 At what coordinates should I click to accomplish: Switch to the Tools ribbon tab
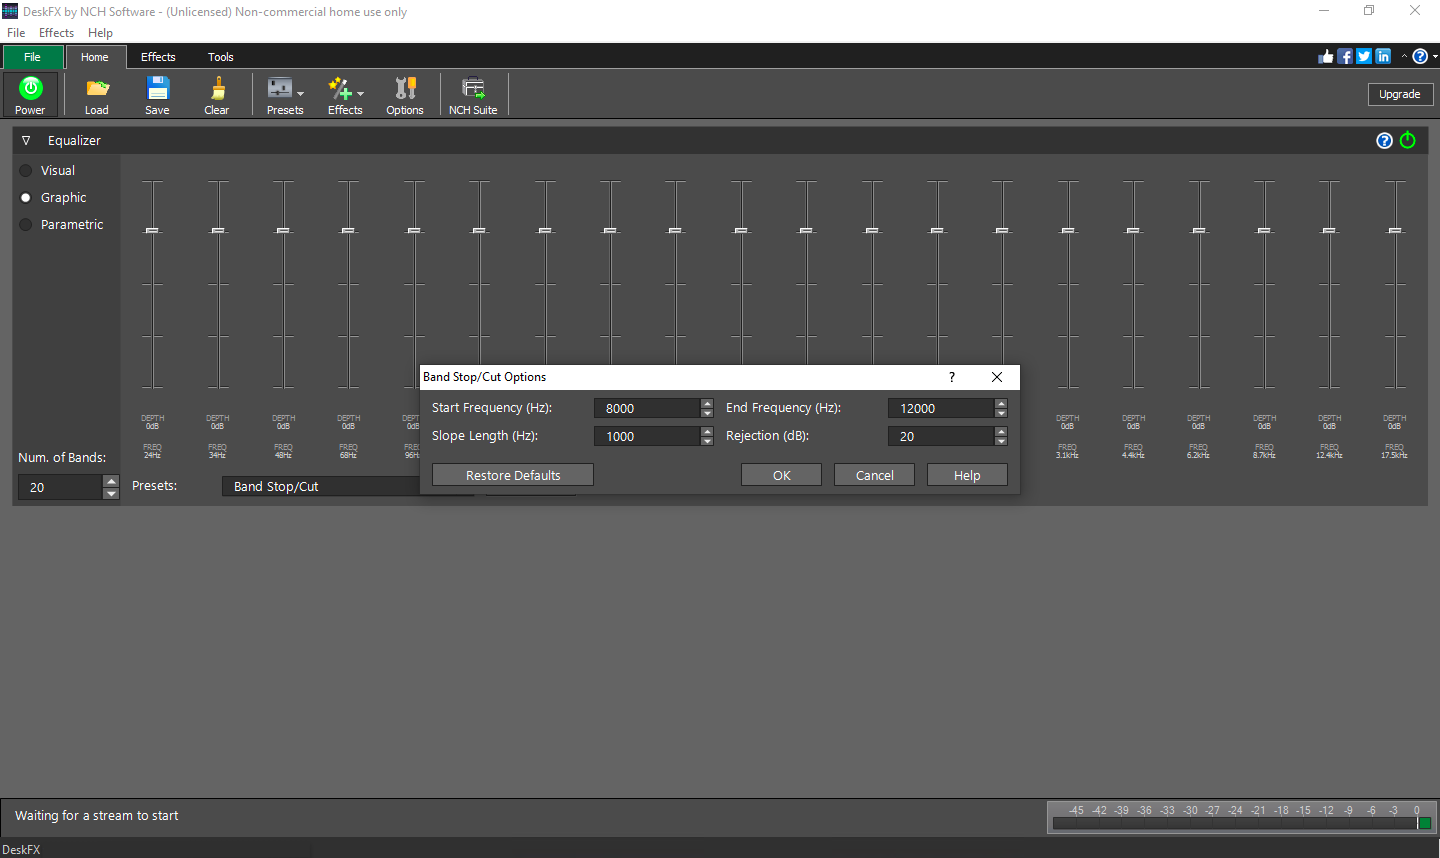coord(221,57)
